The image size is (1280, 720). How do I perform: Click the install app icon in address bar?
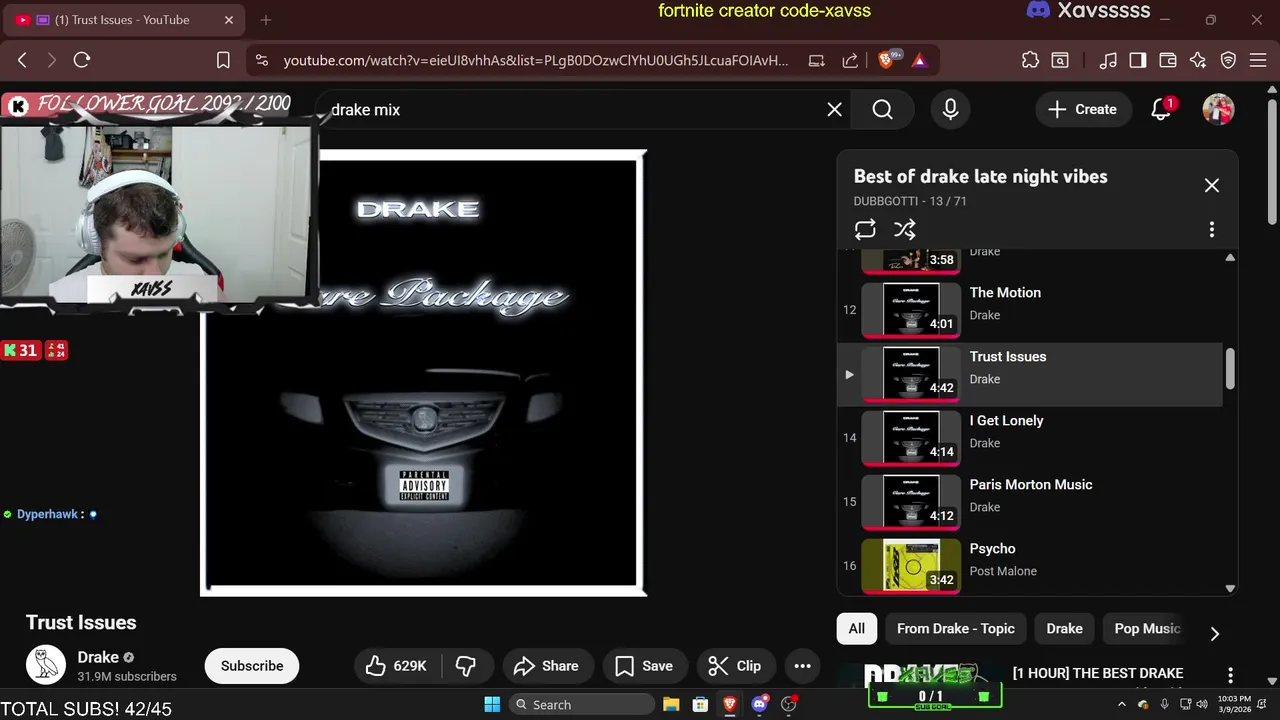click(x=816, y=60)
